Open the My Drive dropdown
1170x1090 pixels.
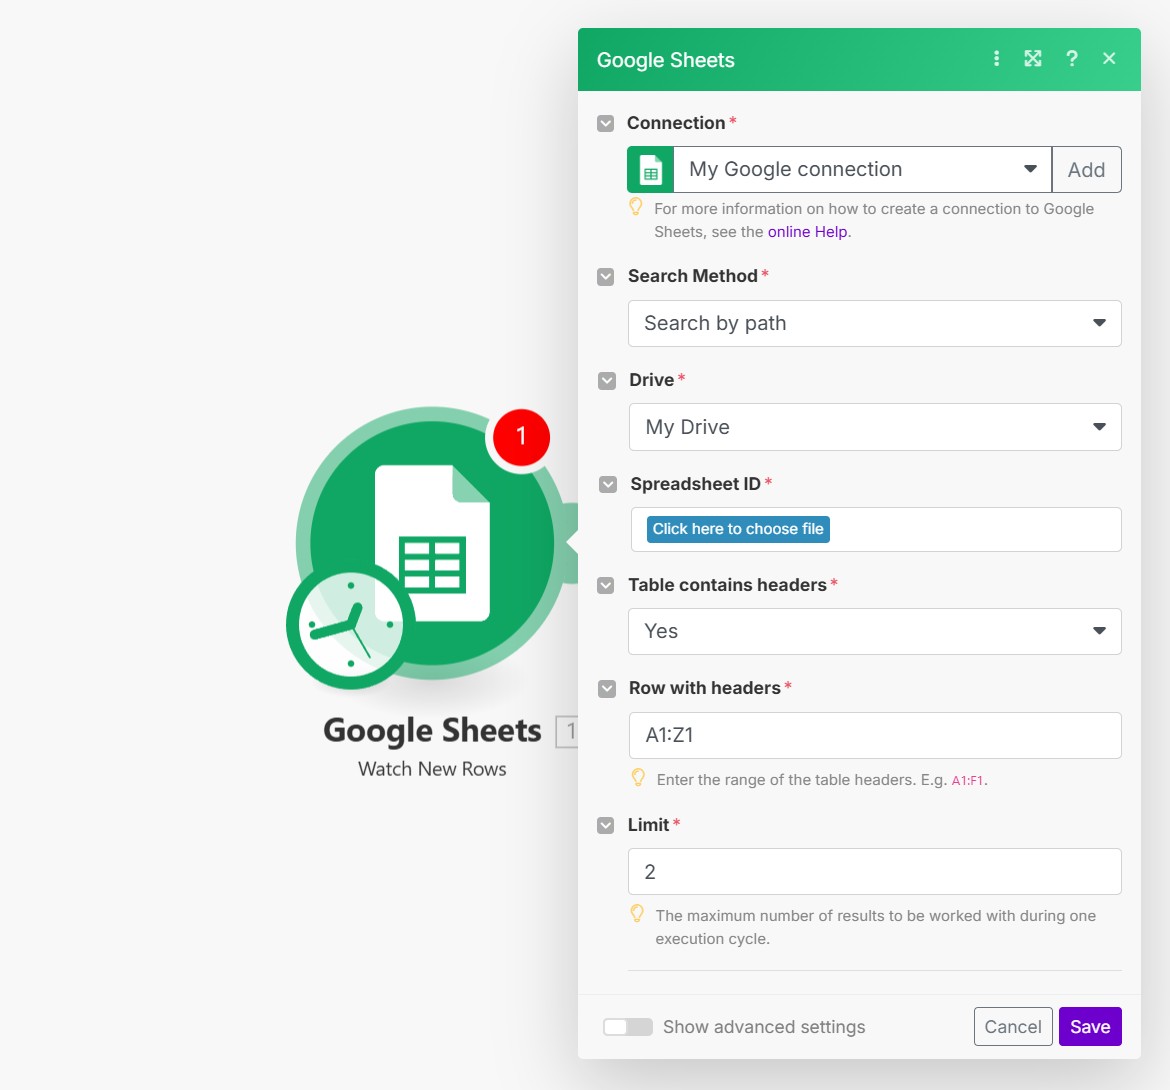875,427
